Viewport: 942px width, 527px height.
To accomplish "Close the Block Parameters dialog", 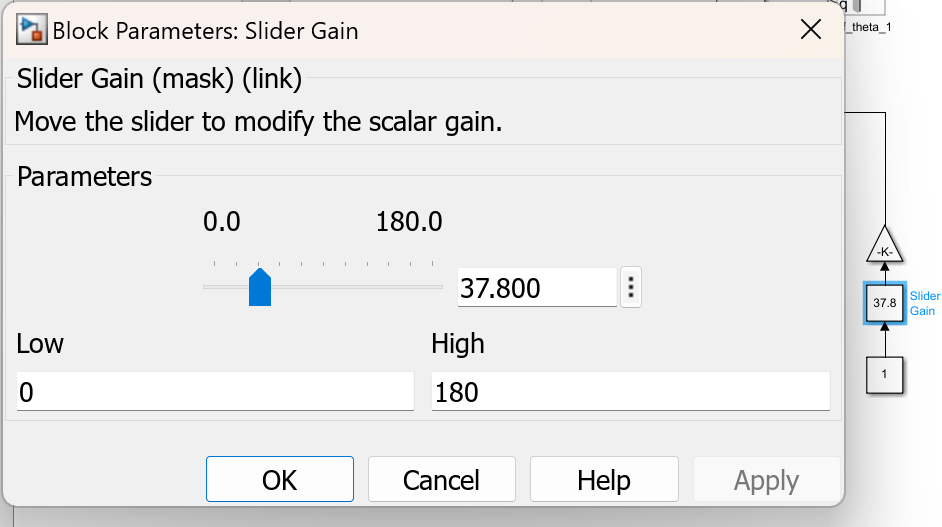I will 811,30.
